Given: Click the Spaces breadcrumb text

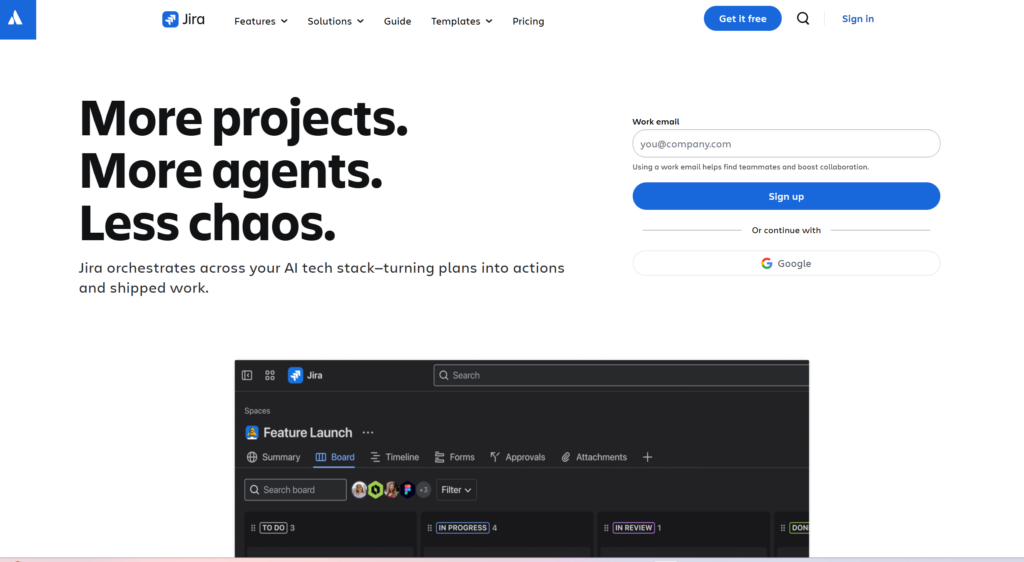Looking at the screenshot, I should 257,411.
